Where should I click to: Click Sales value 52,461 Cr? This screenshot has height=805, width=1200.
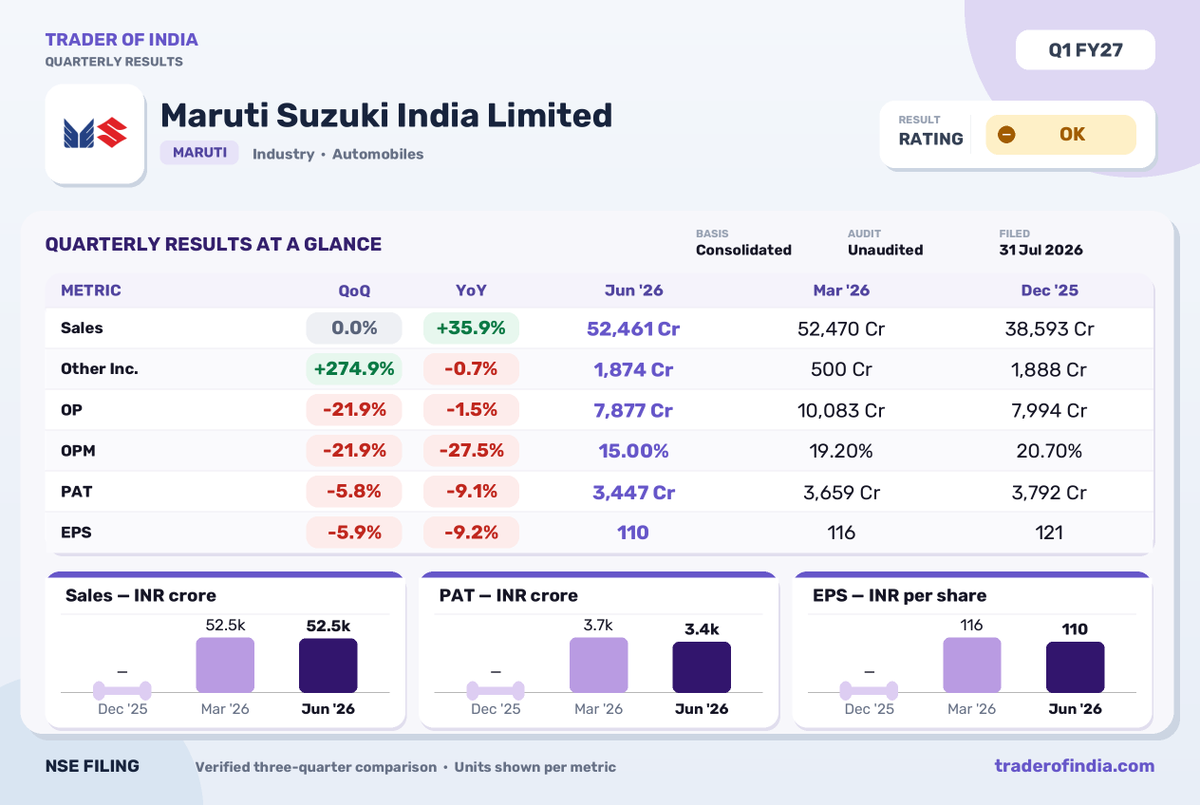(634, 328)
